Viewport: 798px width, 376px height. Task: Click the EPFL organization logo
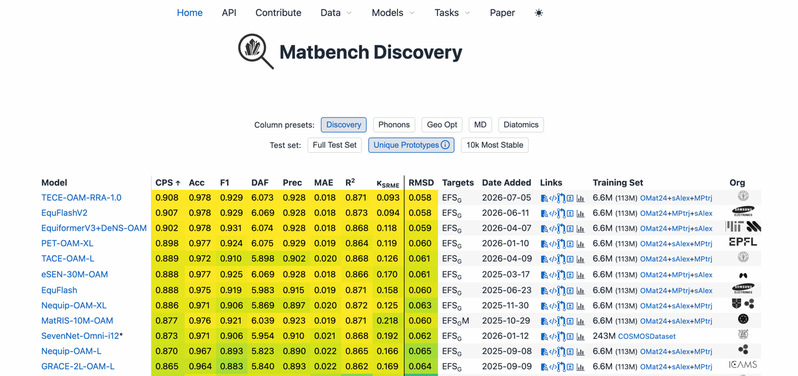coord(743,242)
